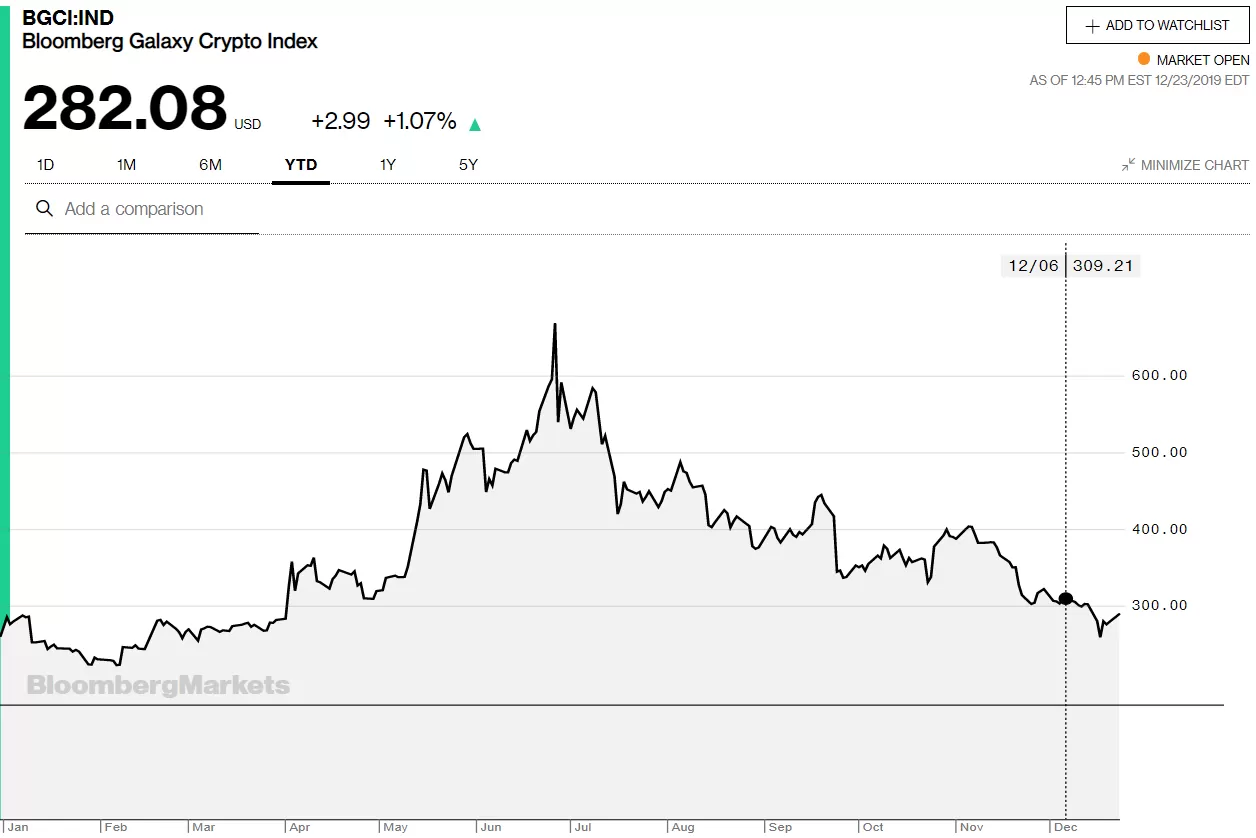Switch to the 1Y chart range
This screenshot has height=838, width=1256.
click(388, 165)
